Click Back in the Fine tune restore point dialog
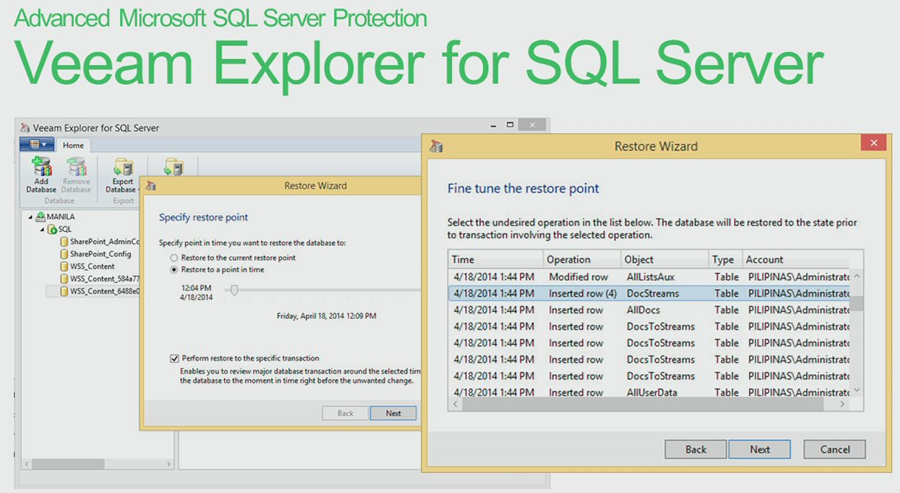 (x=696, y=449)
